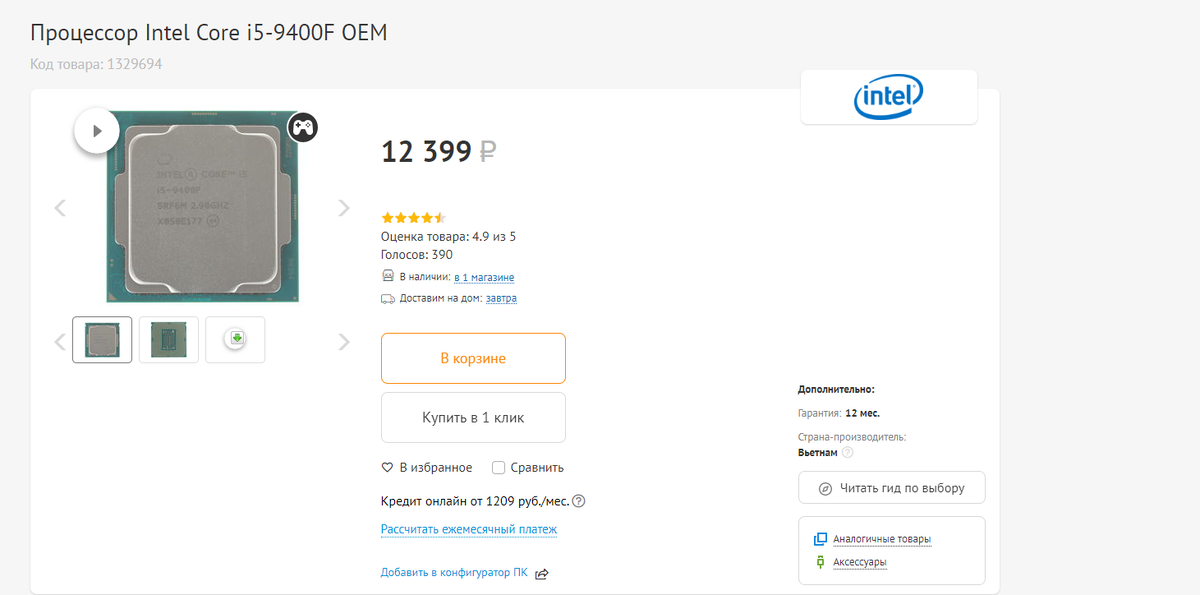Click the left chevron under the thumbnails
Screen dimensions: 1200x595
[59, 341]
